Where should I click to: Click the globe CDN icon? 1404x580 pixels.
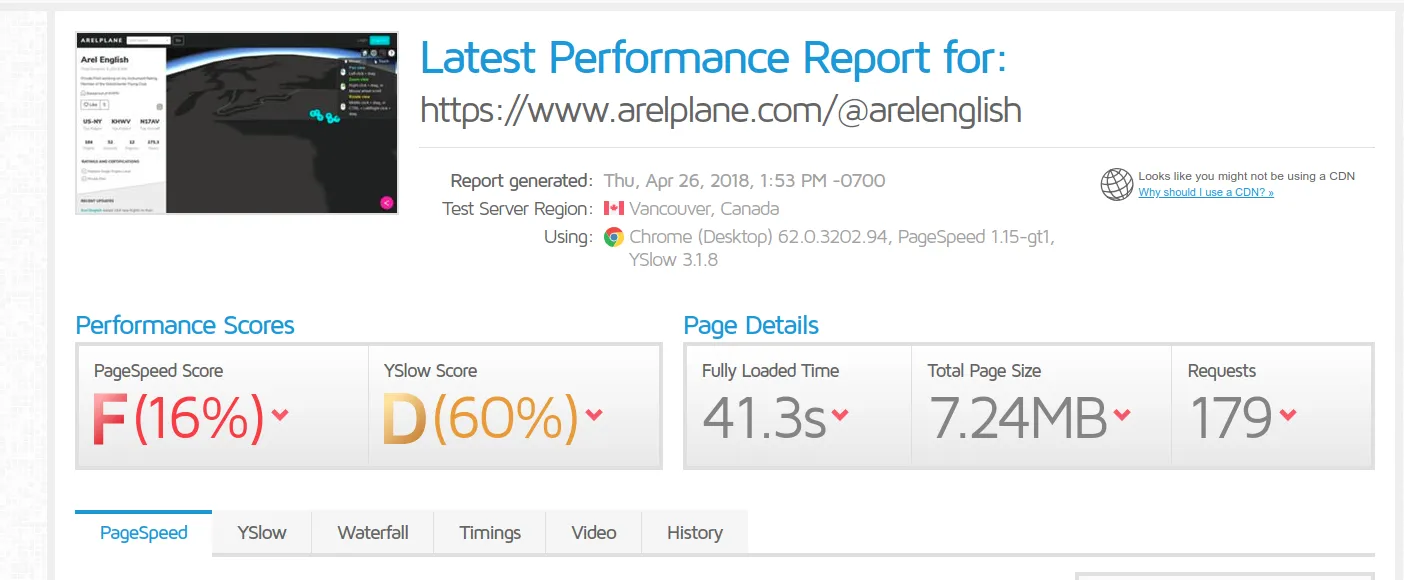coord(1116,184)
